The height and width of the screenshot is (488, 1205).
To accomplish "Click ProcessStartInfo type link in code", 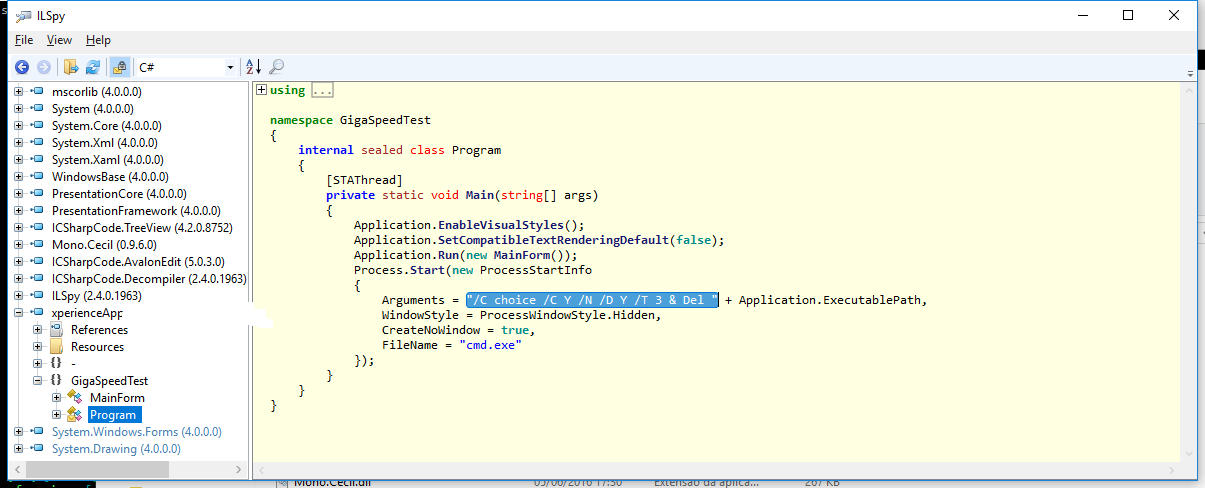I will 536,270.
